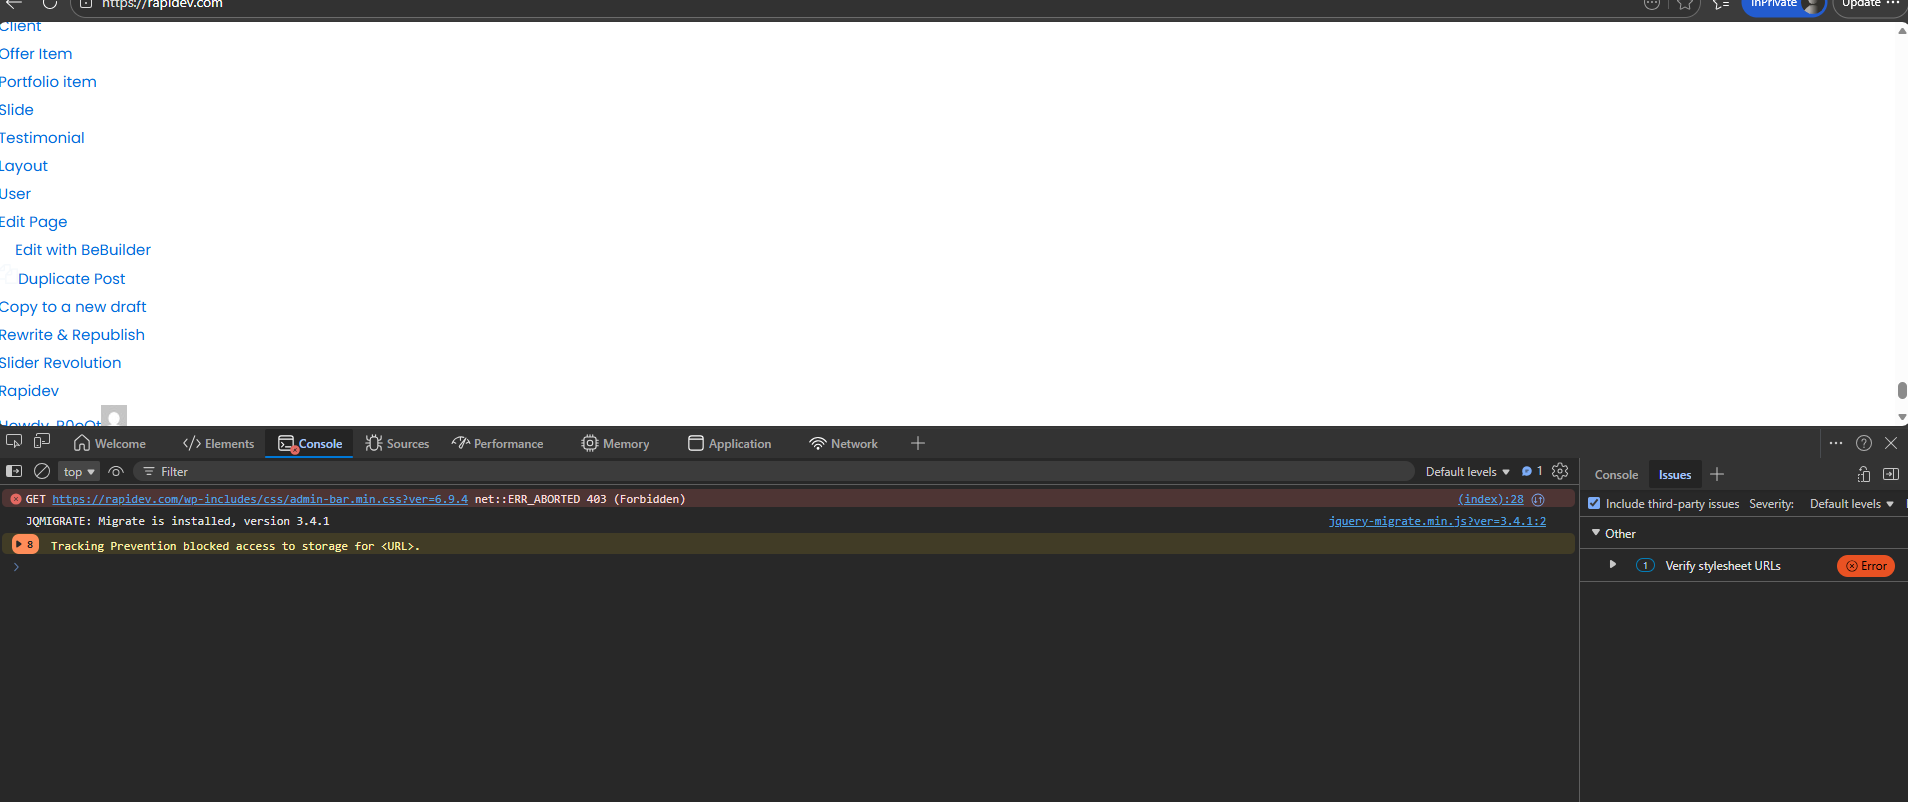Toggle the console sidebar panel icon
Screen dimensions: 1908x802
click(14, 471)
